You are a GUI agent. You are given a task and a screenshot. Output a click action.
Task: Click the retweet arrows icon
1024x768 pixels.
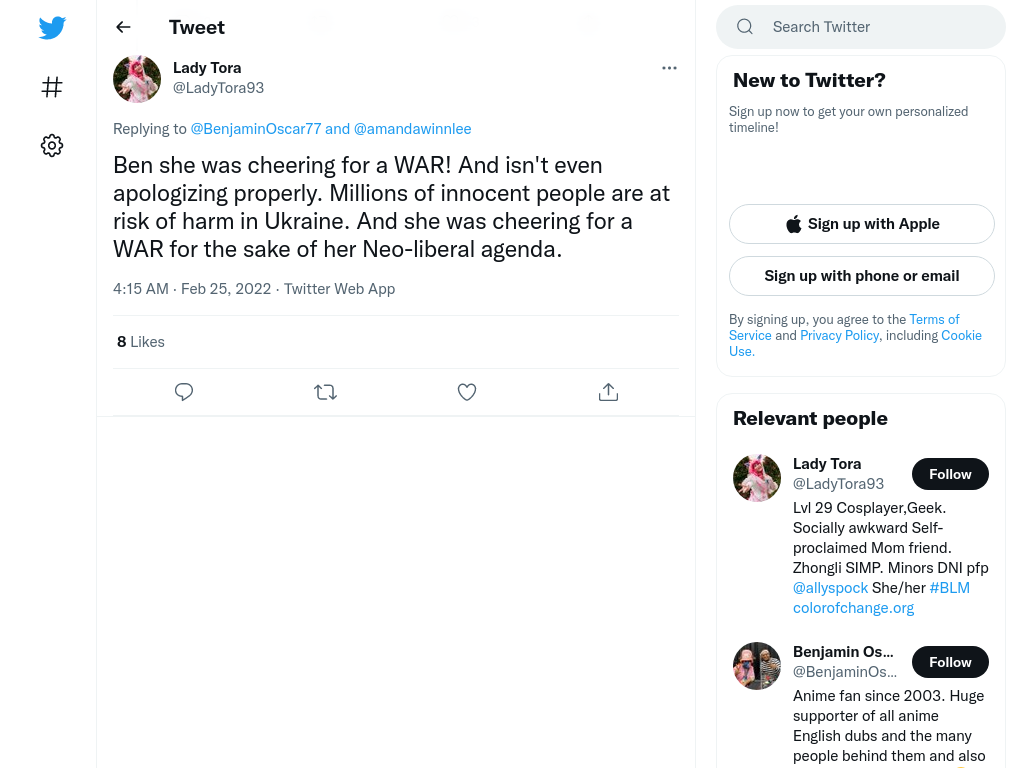click(325, 392)
